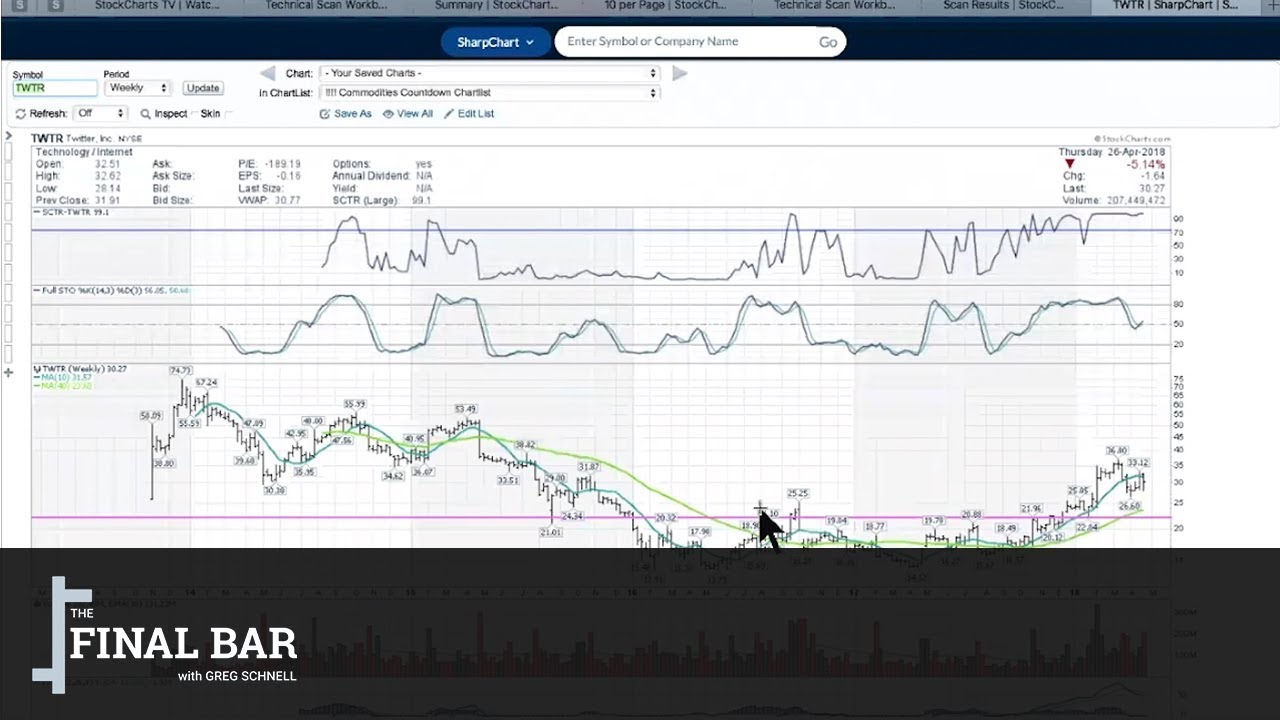The height and width of the screenshot is (720, 1280).
Task: Click the Prev Close 31.91 value
Action: tap(107, 200)
